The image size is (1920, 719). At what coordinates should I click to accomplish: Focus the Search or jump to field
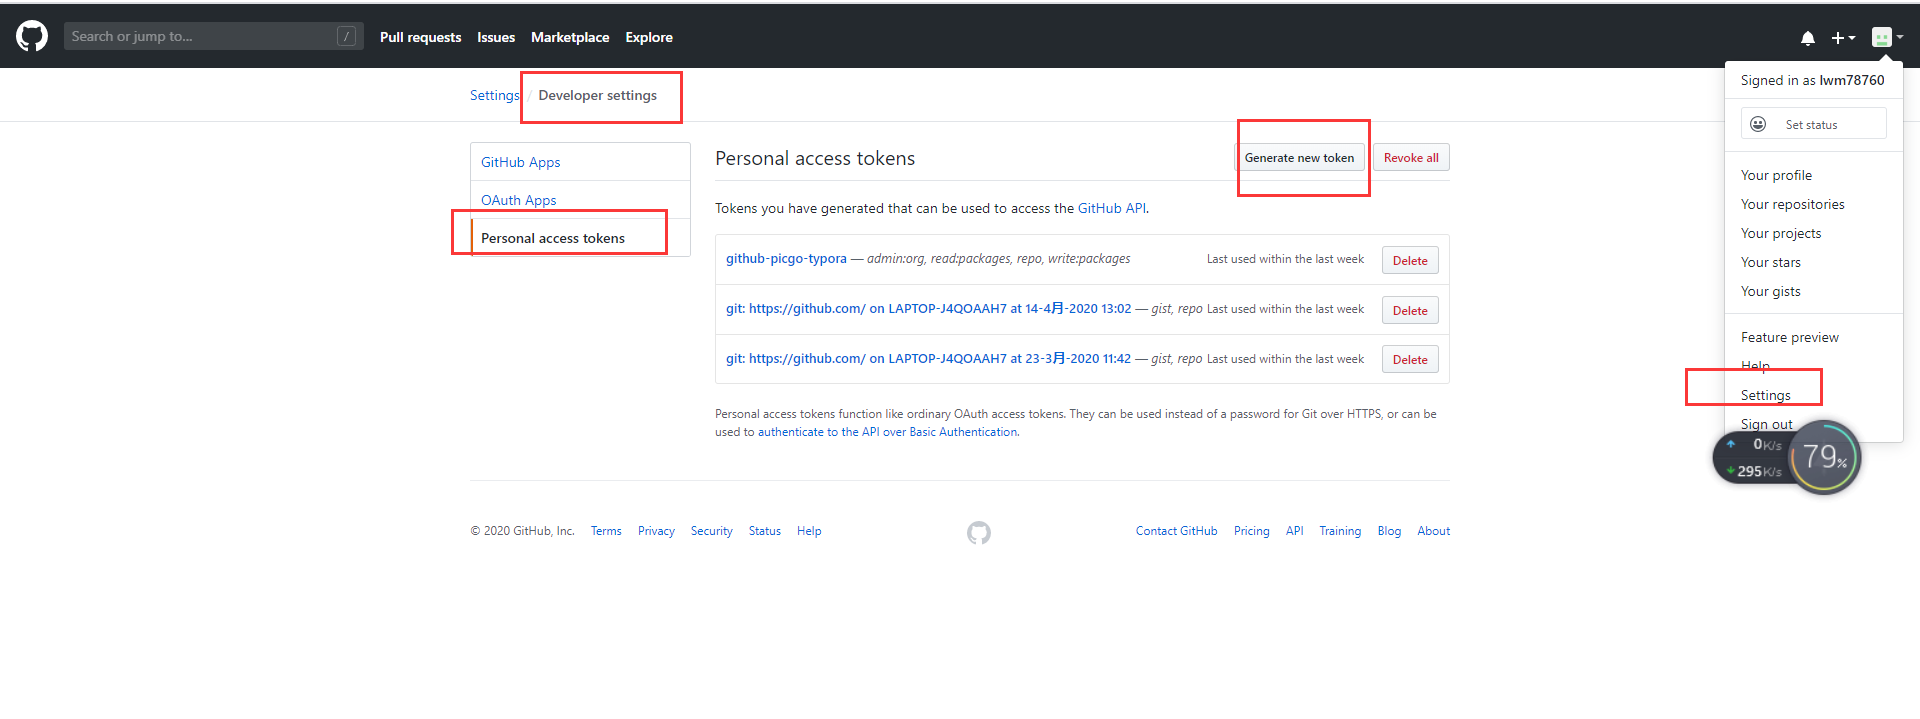pyautogui.click(x=213, y=36)
